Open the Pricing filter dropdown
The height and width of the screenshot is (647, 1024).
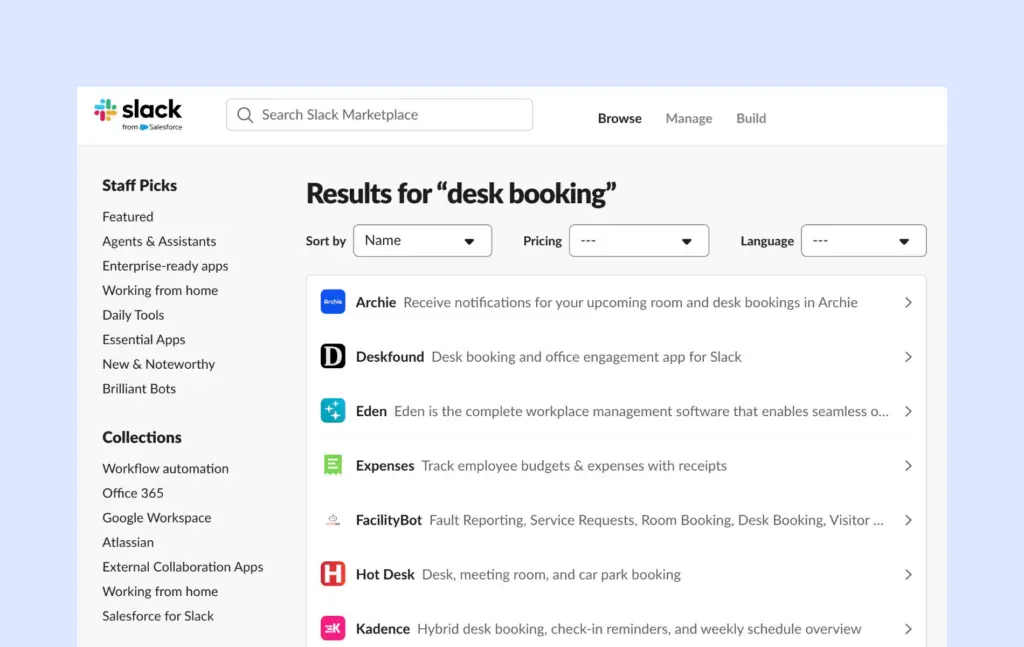coord(639,241)
